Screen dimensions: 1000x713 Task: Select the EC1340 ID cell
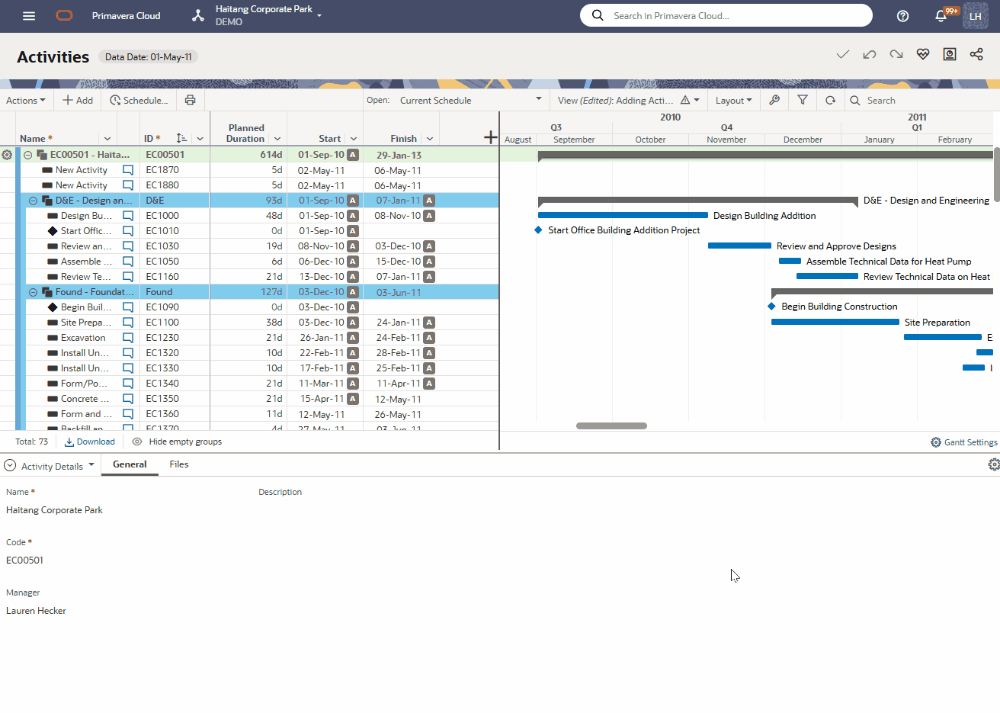(174, 384)
